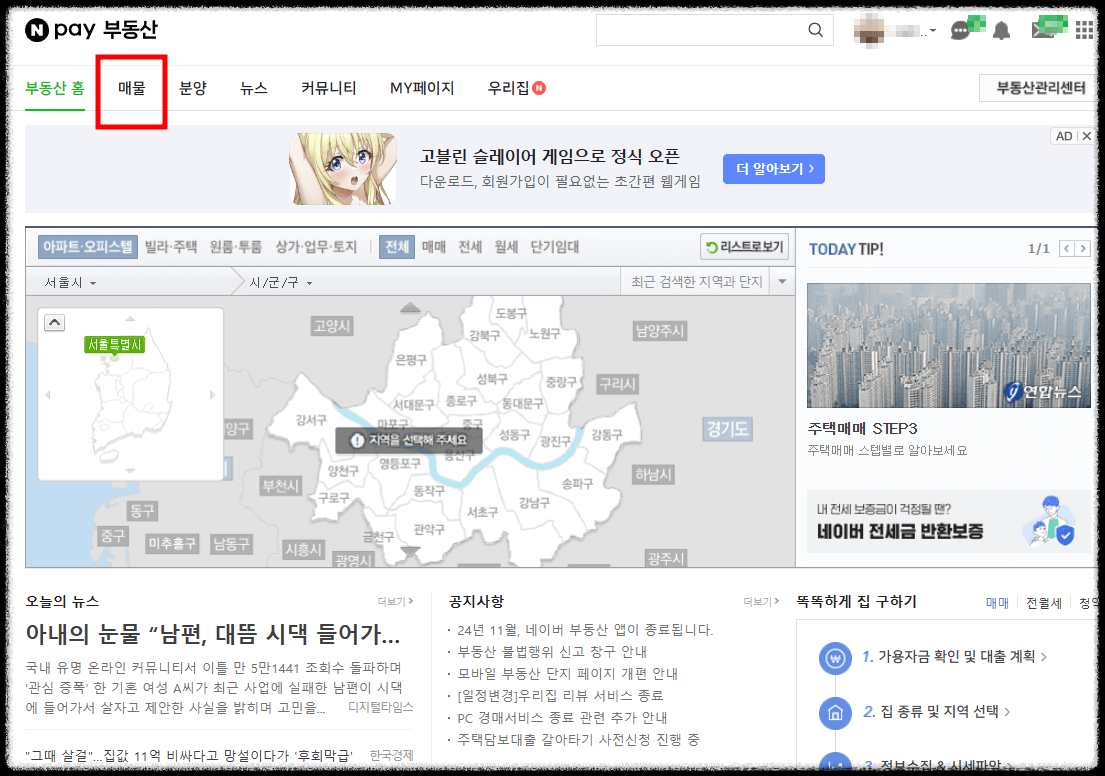The image size is (1105, 776).
Task: Click the won-sign step 1 icon
Action: 835,658
